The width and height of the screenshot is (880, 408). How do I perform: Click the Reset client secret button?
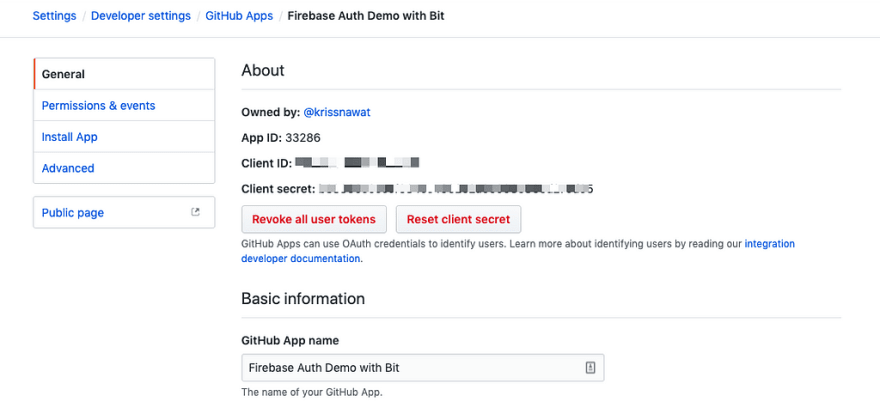(x=459, y=219)
